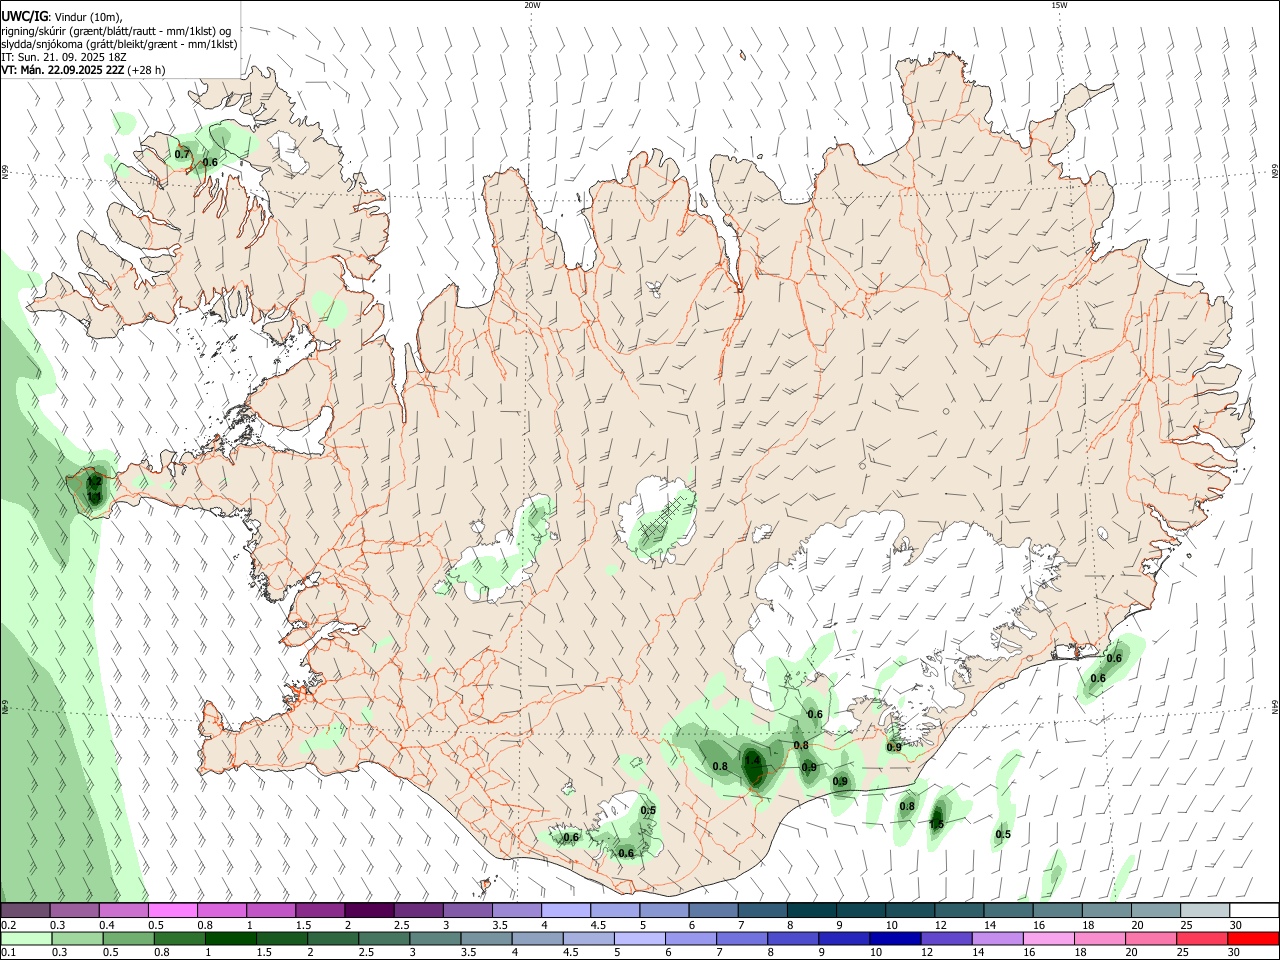
Task: Select the snow legend swatch labeled 12
Action: coord(957,911)
